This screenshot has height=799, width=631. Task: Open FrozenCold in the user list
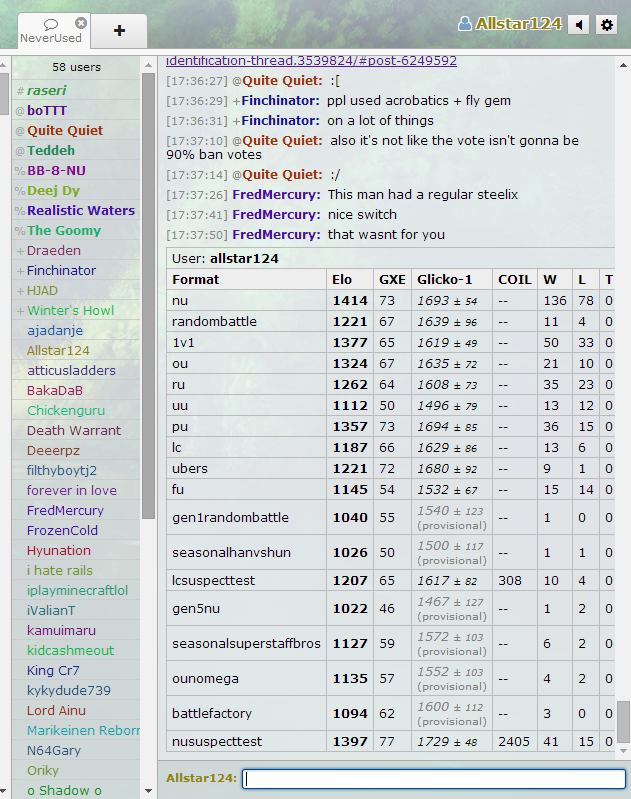click(76, 530)
